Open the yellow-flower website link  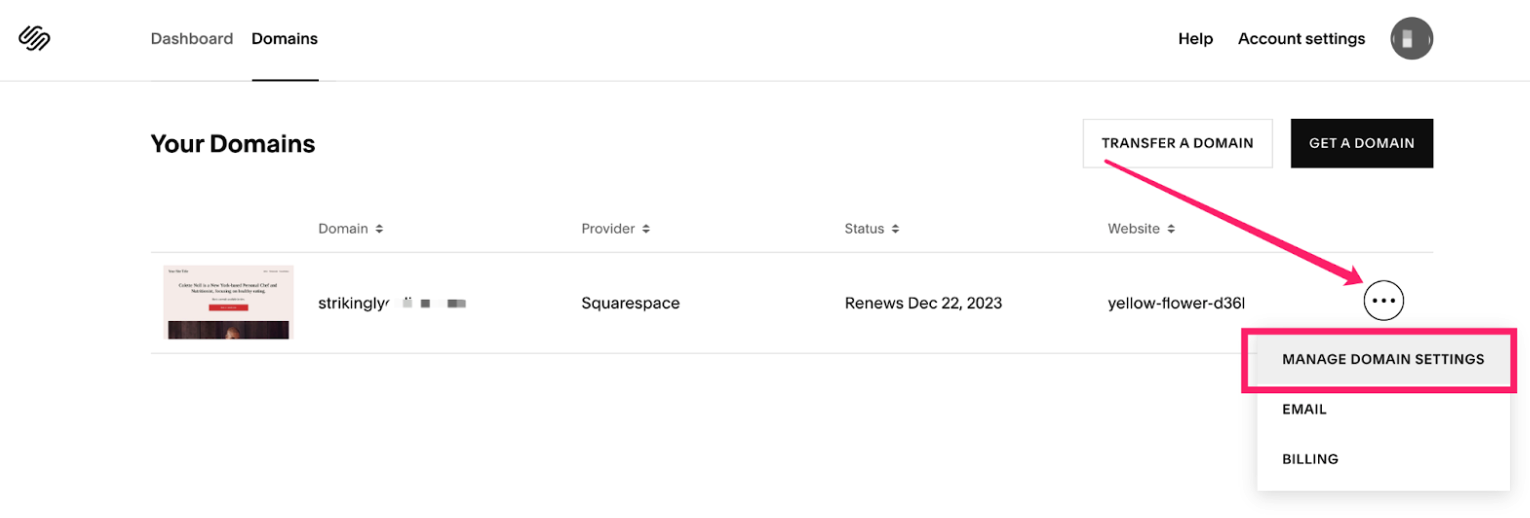coord(1176,303)
